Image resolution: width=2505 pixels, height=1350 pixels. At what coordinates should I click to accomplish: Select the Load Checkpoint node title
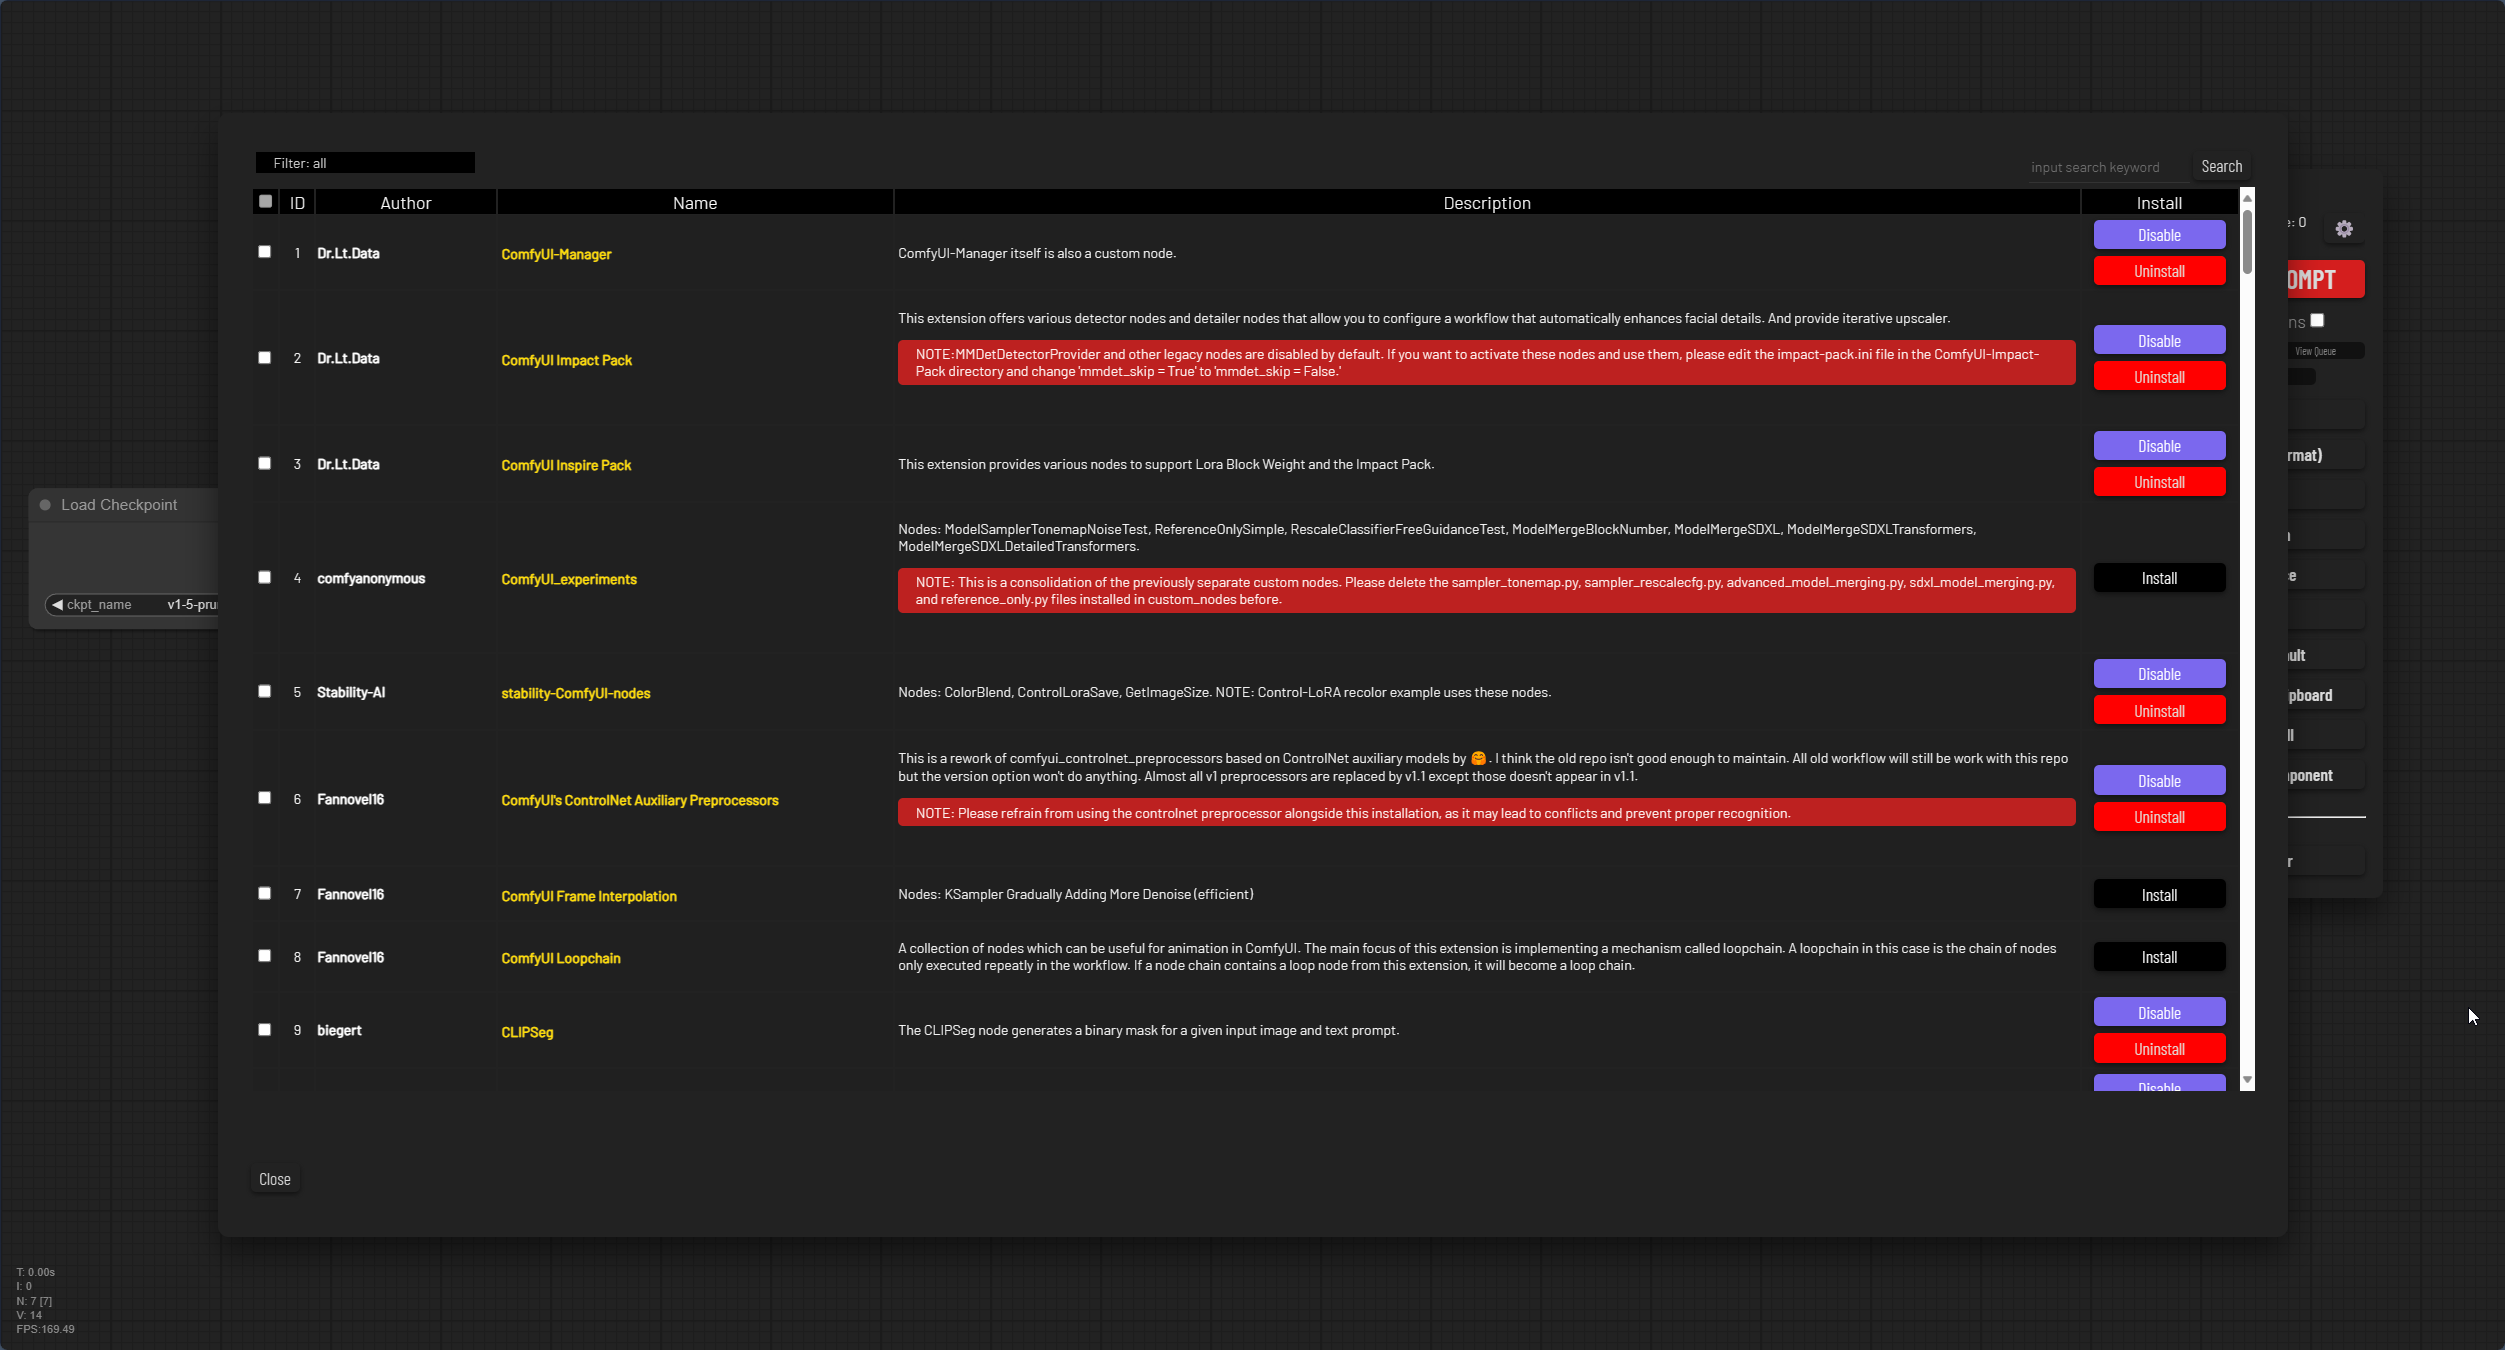119,505
